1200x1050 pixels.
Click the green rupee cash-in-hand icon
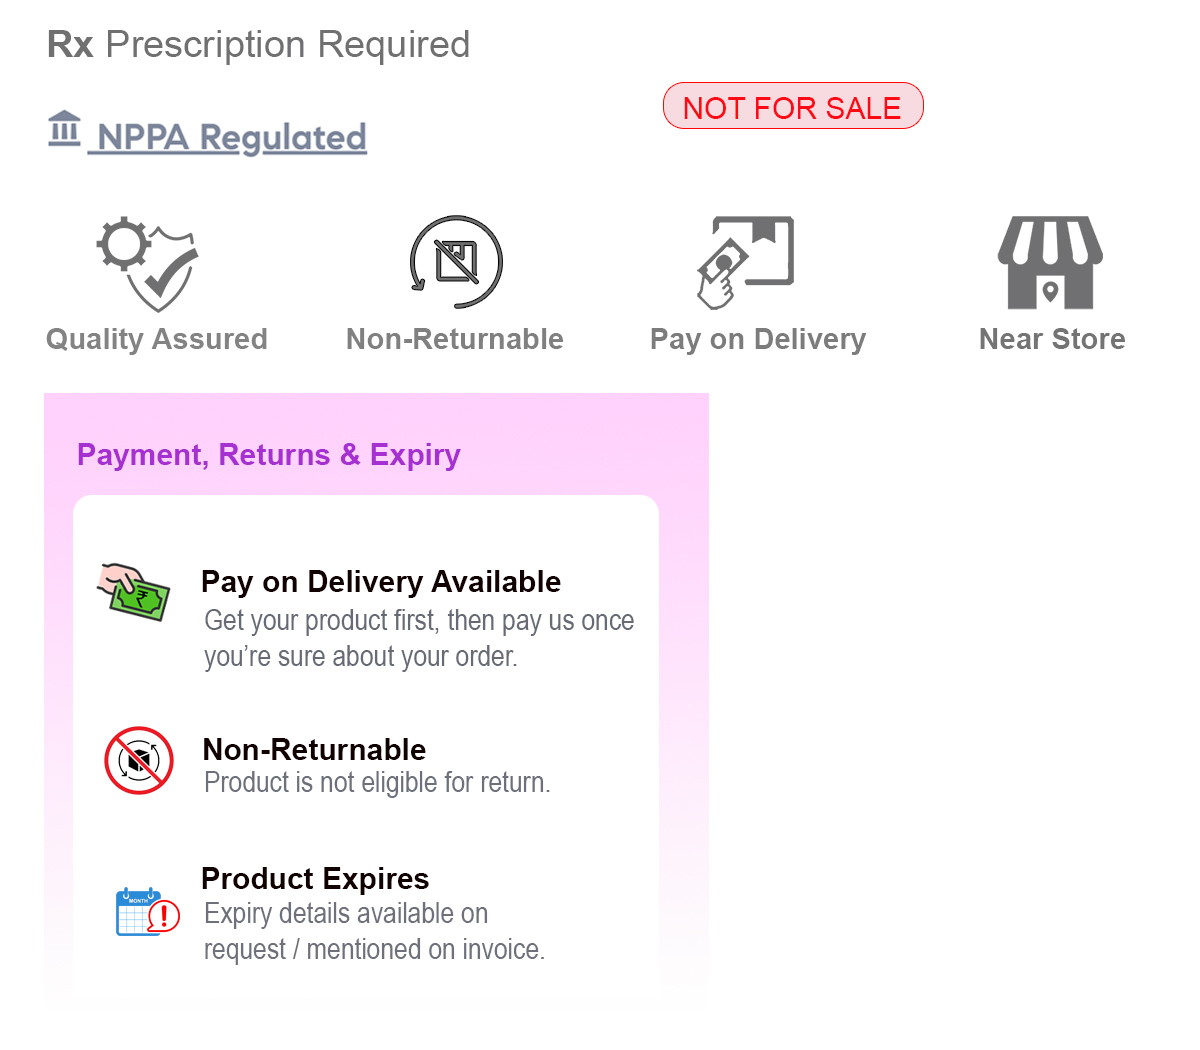pyautogui.click(x=134, y=592)
